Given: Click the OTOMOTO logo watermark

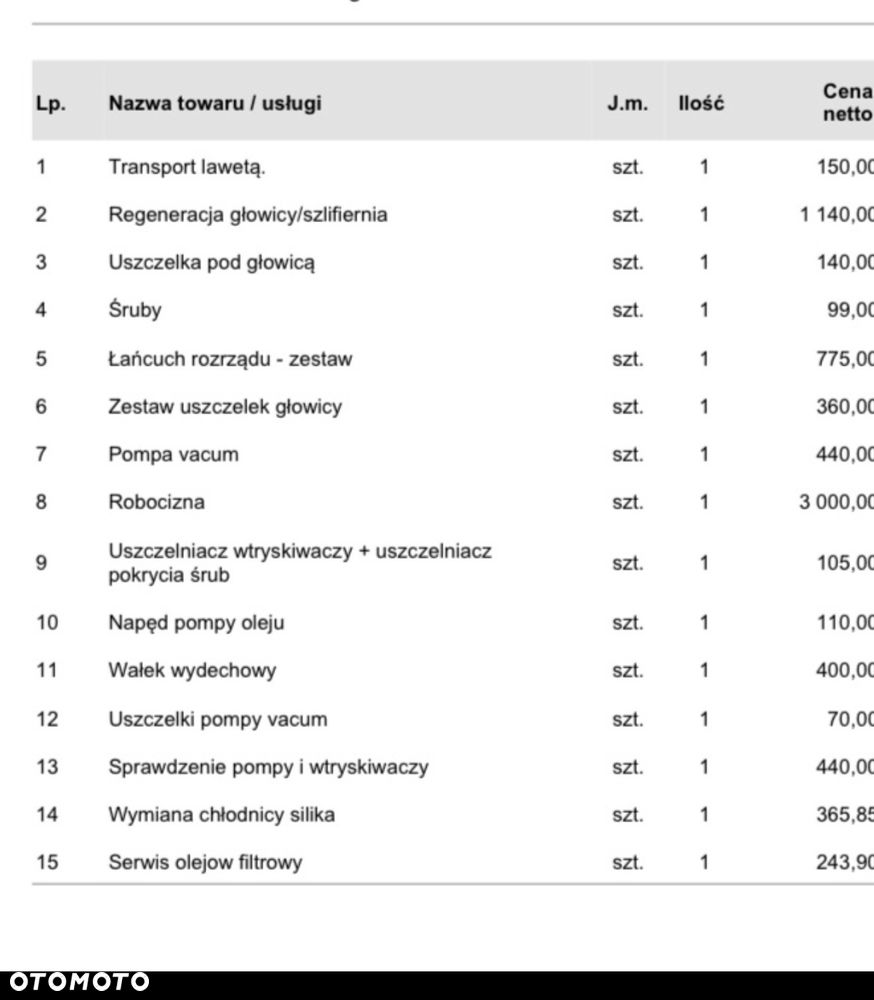Looking at the screenshot, I should (75, 982).
